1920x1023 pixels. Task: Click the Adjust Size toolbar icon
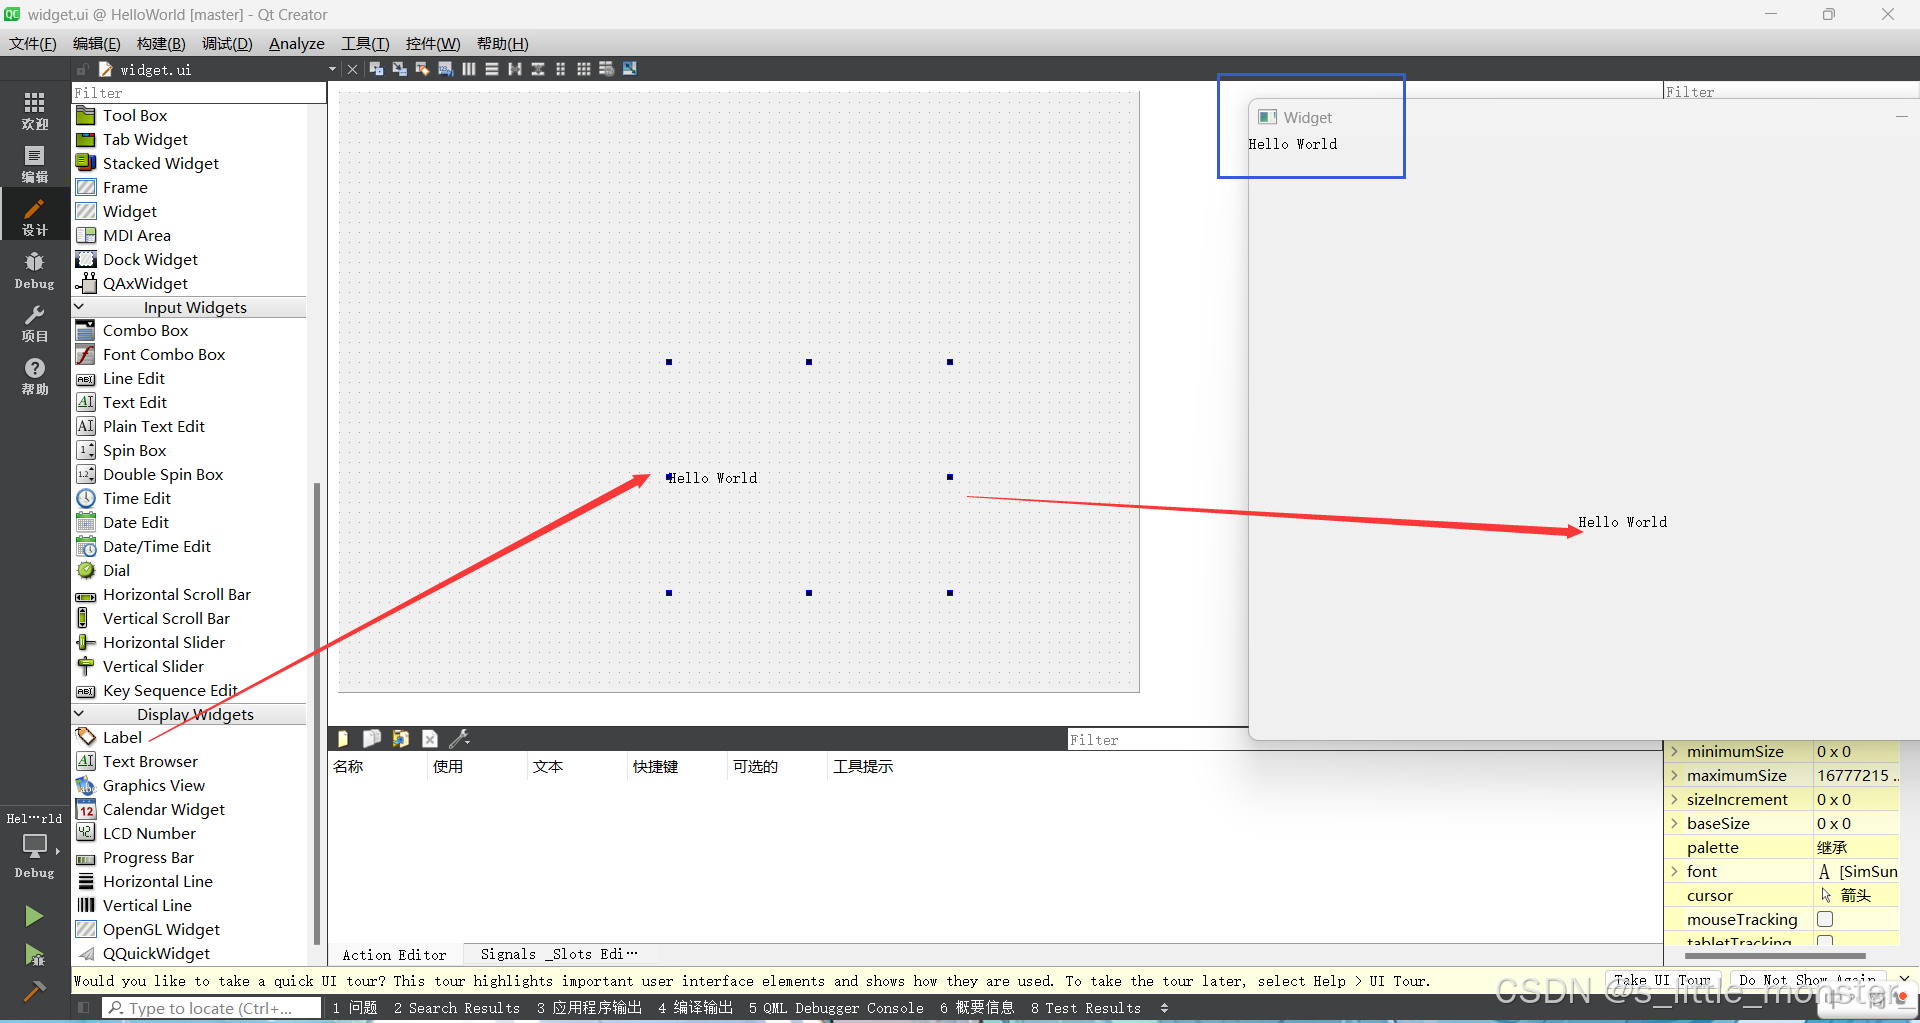pyautogui.click(x=630, y=69)
